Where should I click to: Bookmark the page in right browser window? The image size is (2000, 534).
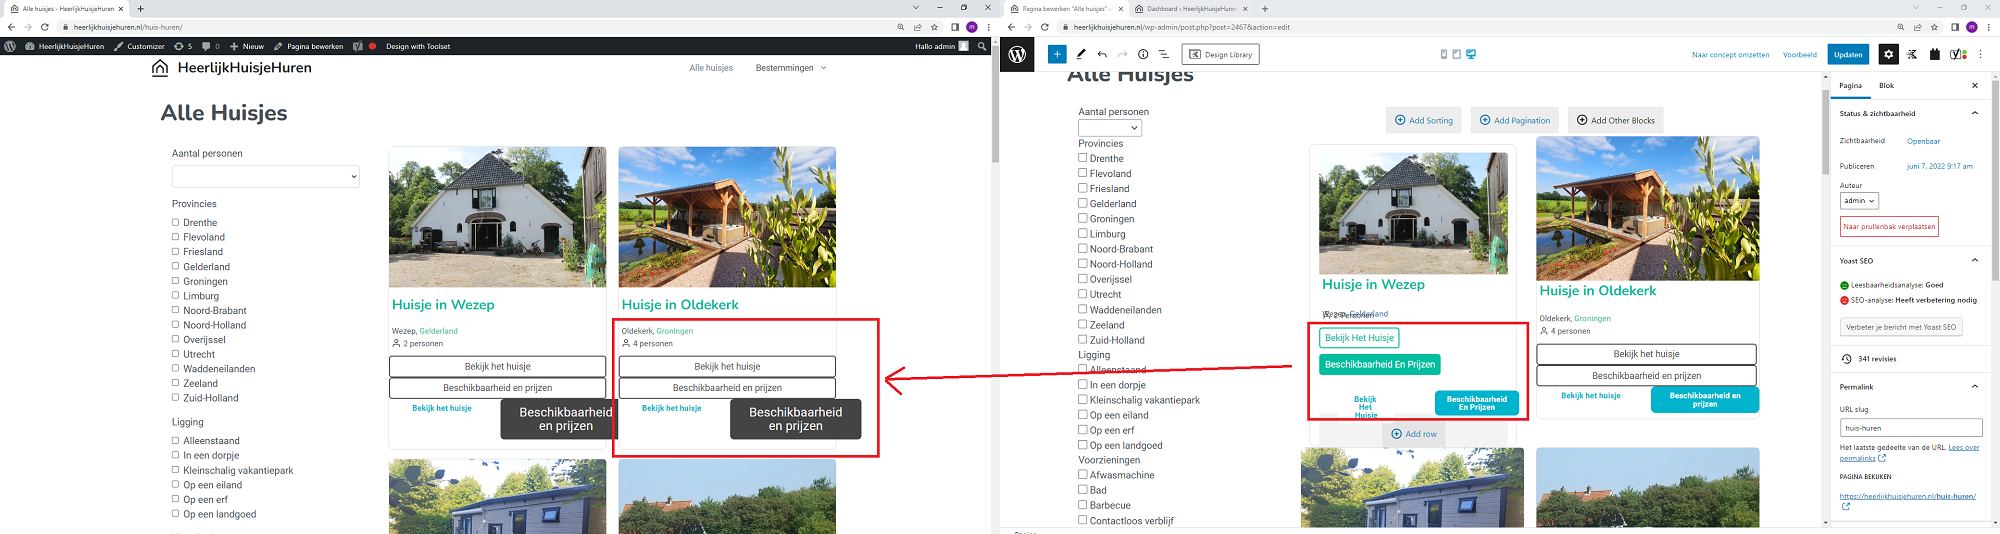[1935, 27]
